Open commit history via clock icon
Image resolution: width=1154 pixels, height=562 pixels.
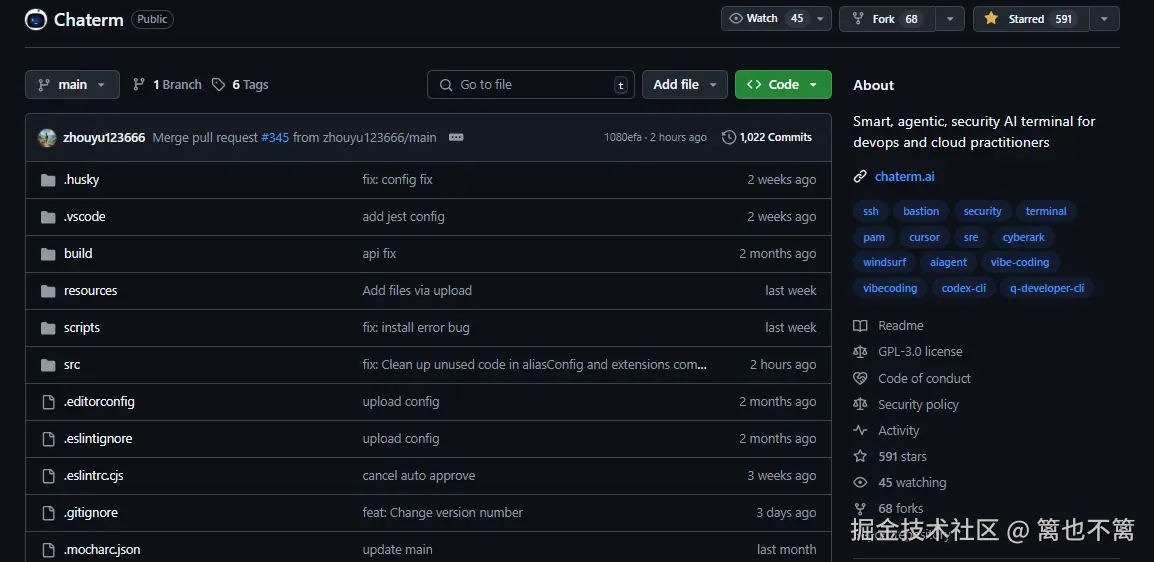click(729, 138)
